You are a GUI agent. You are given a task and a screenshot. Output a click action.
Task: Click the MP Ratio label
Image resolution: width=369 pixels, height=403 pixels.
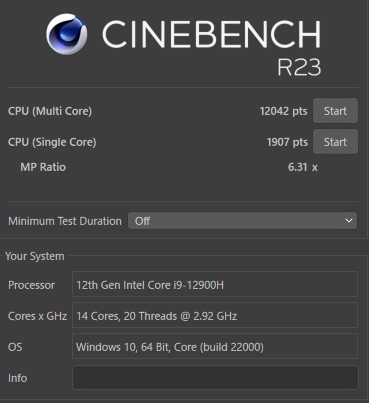coord(43,167)
